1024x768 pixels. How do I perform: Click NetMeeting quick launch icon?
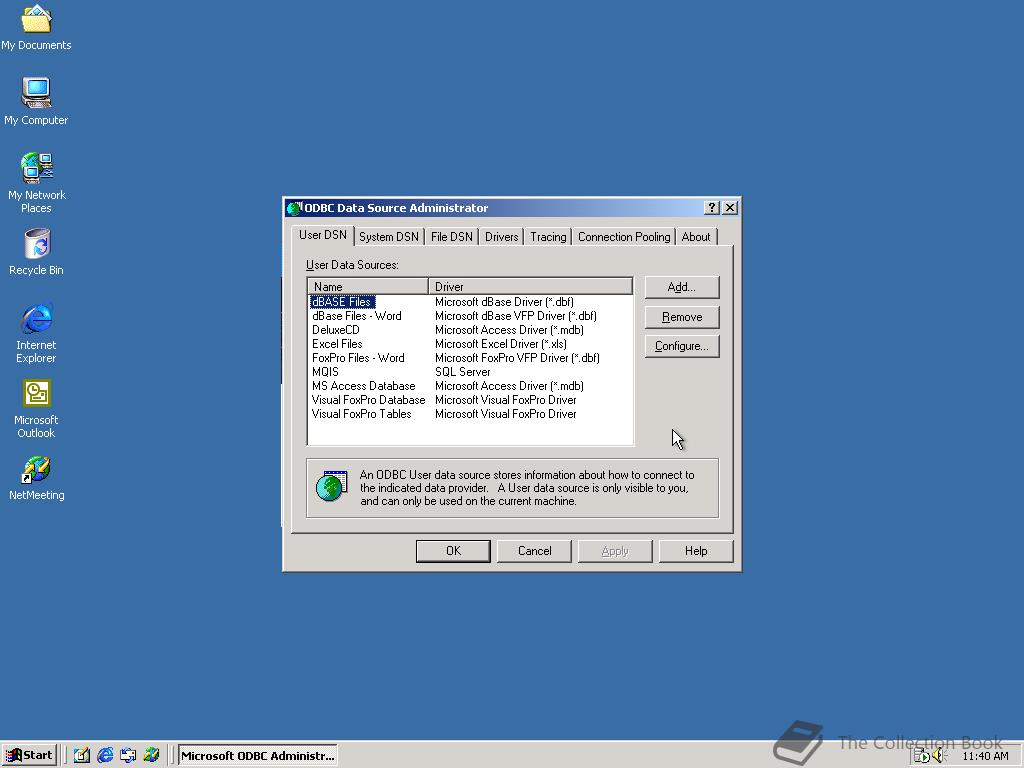(151, 755)
